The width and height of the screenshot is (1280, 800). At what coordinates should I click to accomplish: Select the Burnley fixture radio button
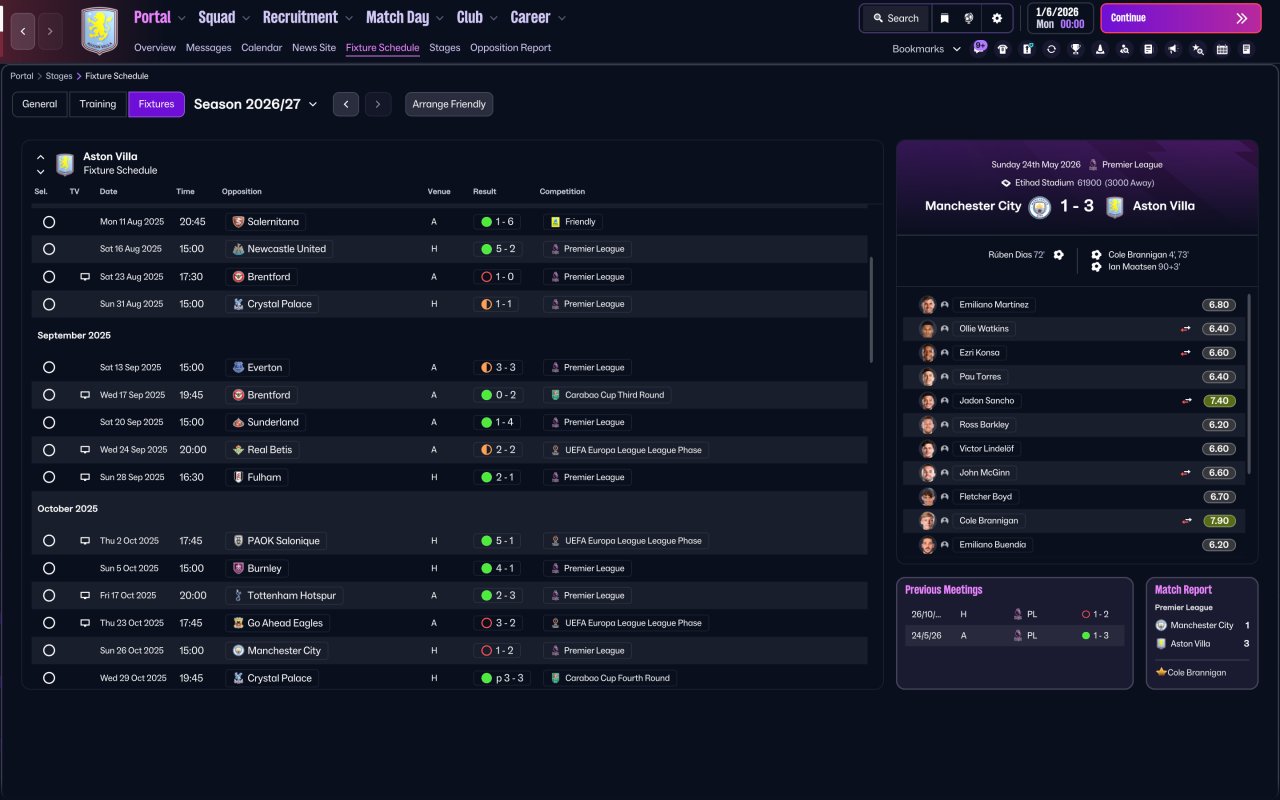(x=49, y=569)
